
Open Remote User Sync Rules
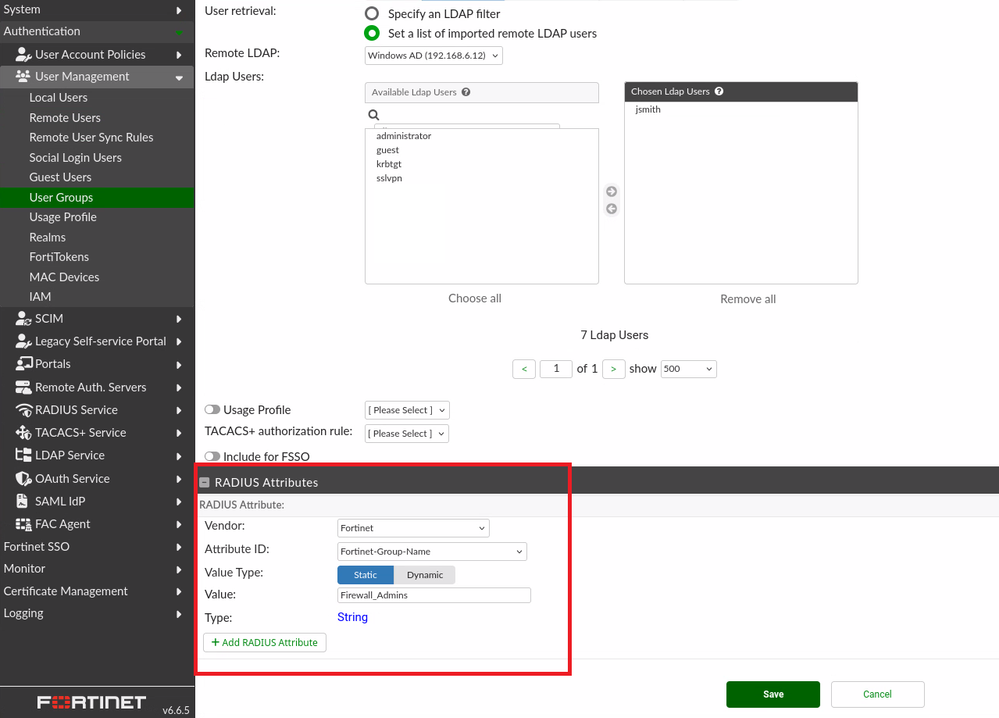(91, 138)
